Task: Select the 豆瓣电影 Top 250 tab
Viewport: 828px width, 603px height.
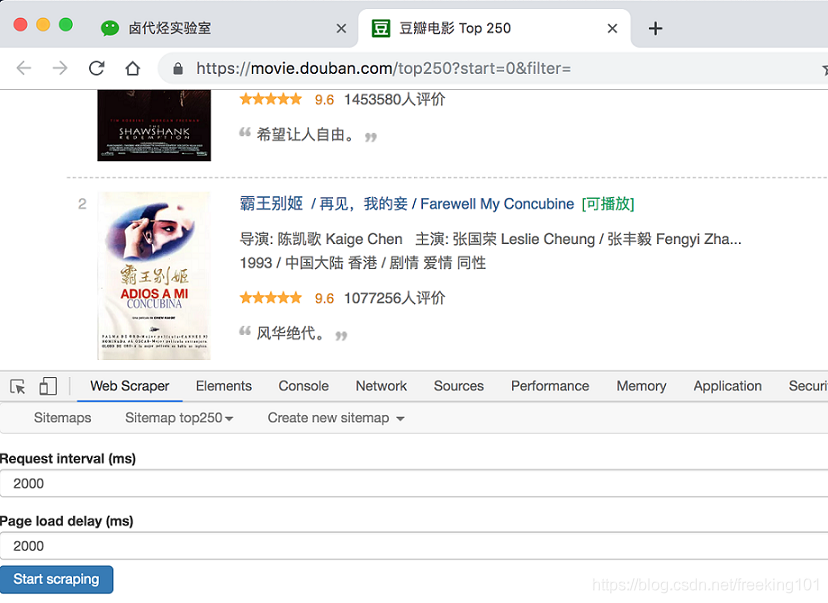Action: click(x=494, y=28)
